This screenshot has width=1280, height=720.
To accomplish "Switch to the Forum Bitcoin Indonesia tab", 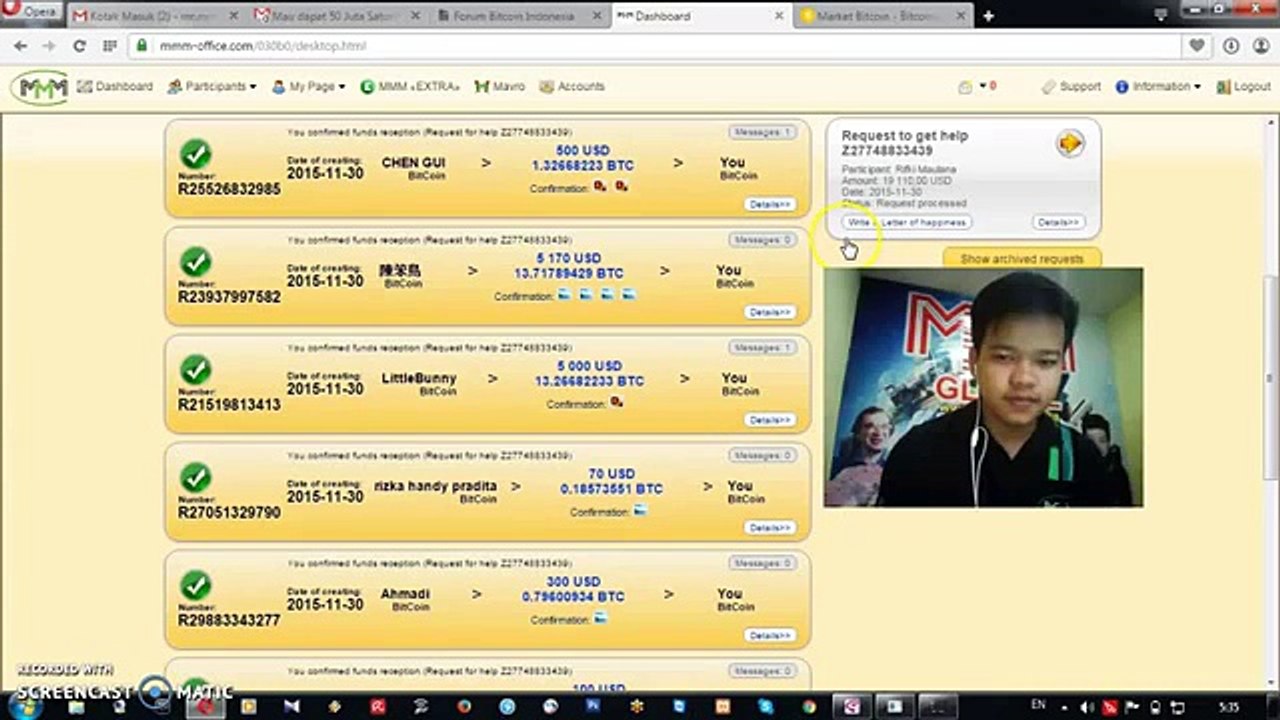I will pyautogui.click(x=521, y=16).
